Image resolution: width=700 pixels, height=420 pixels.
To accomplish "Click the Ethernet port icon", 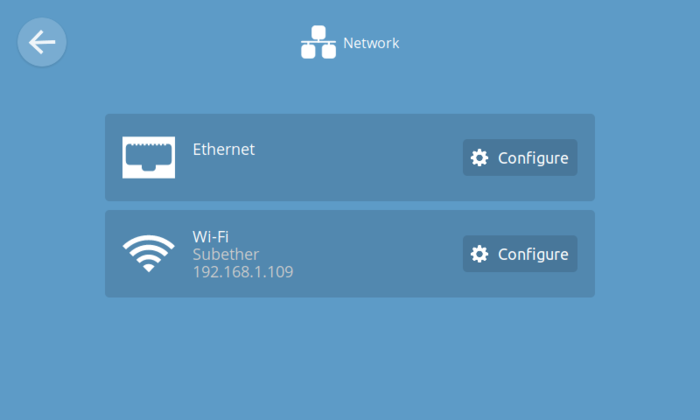I will 148,157.
